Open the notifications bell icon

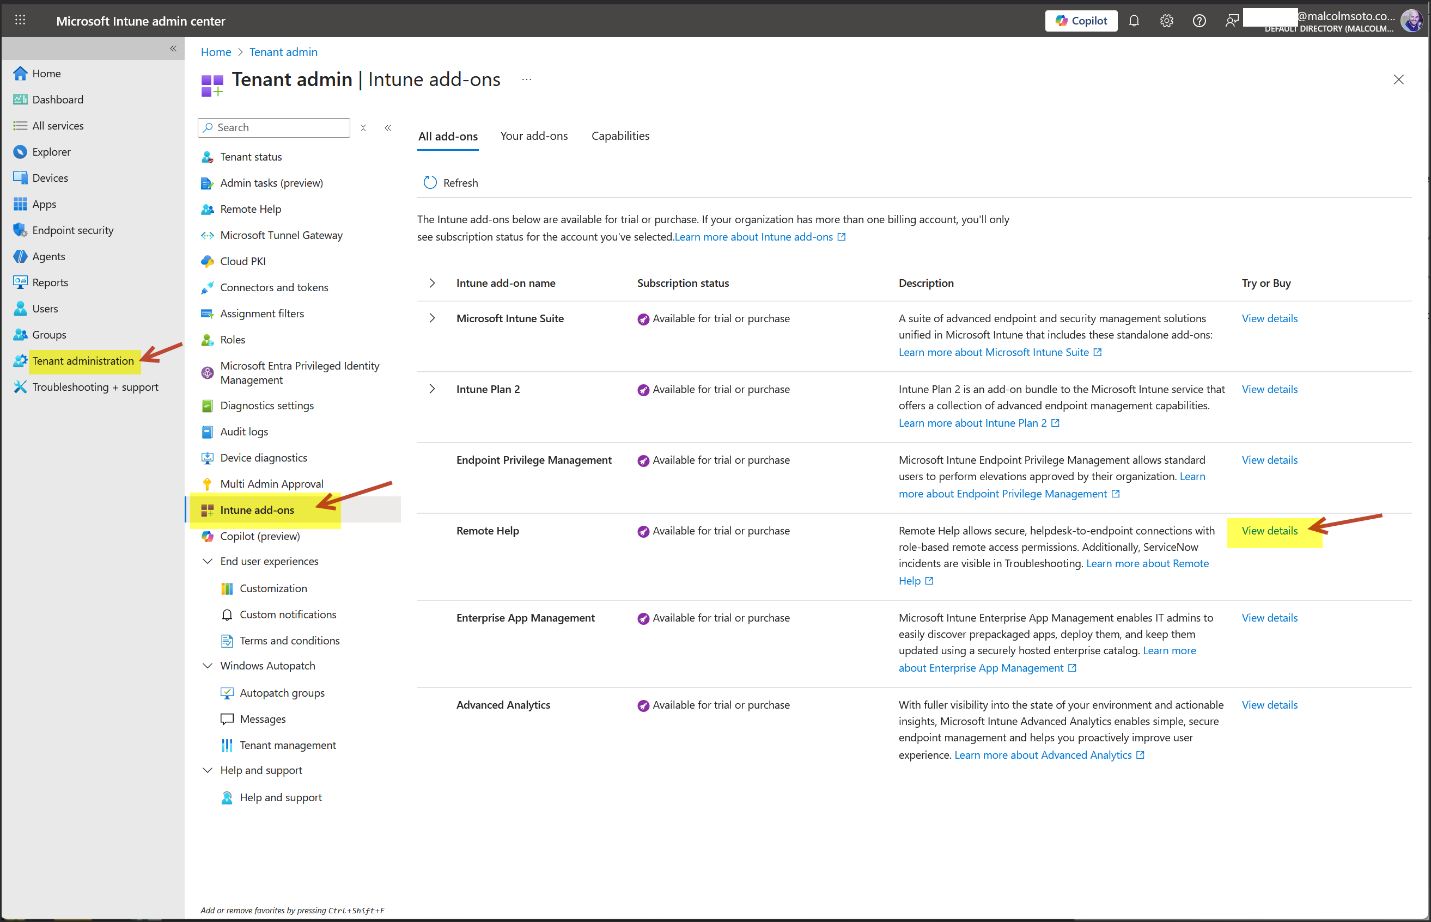(x=1134, y=21)
